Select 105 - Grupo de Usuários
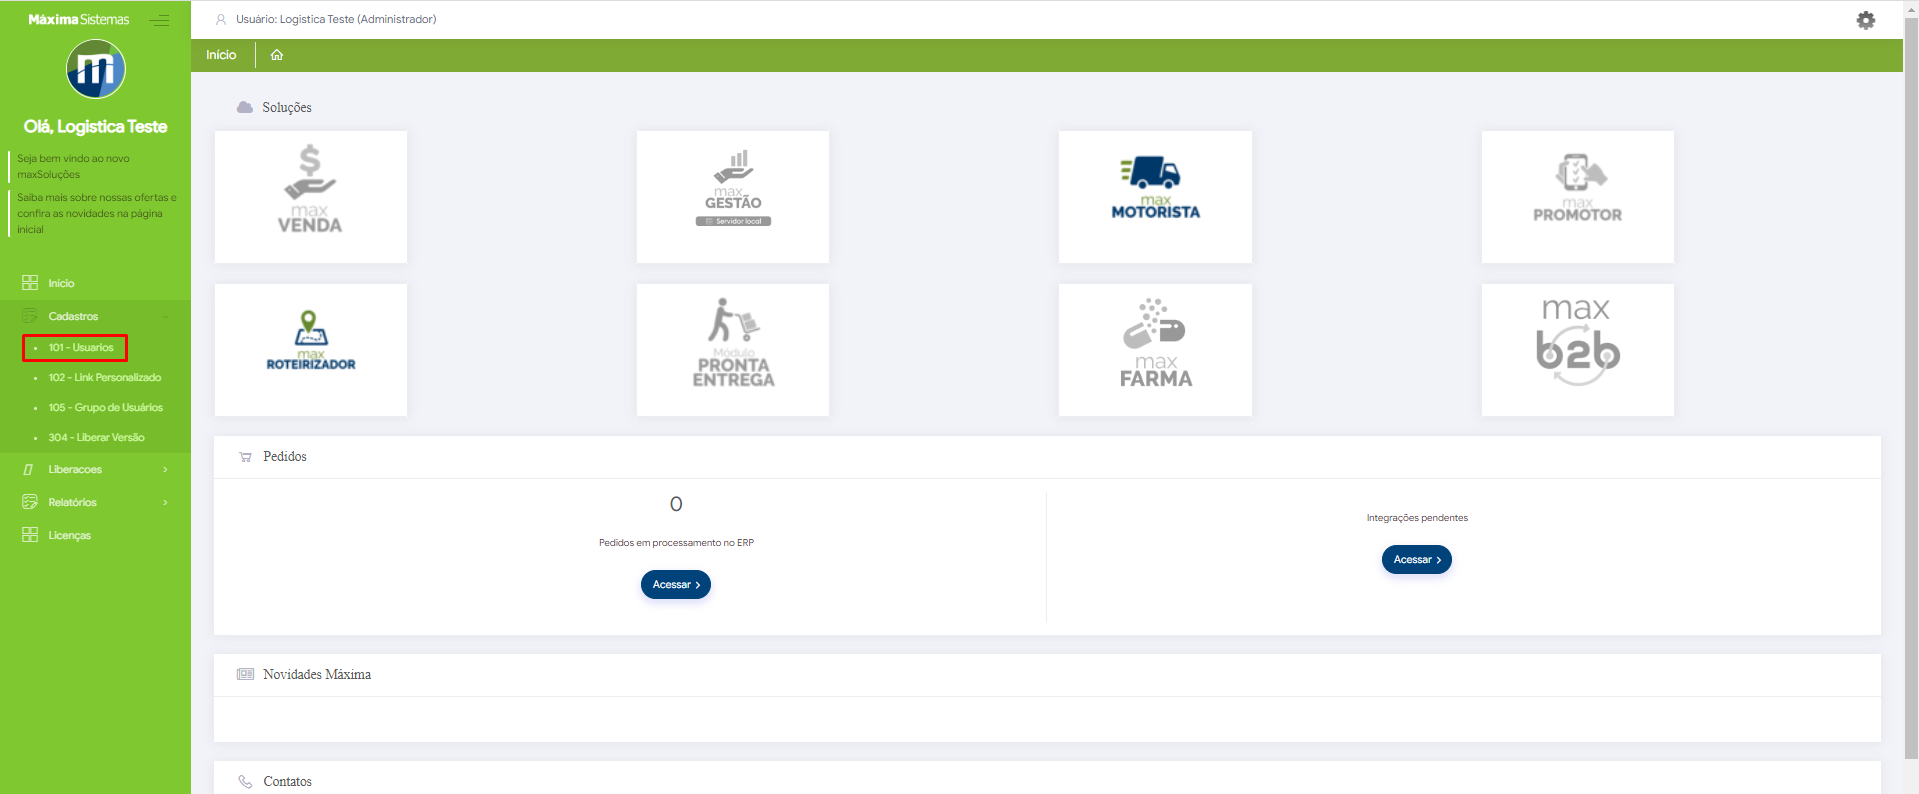1919x794 pixels. tap(106, 407)
